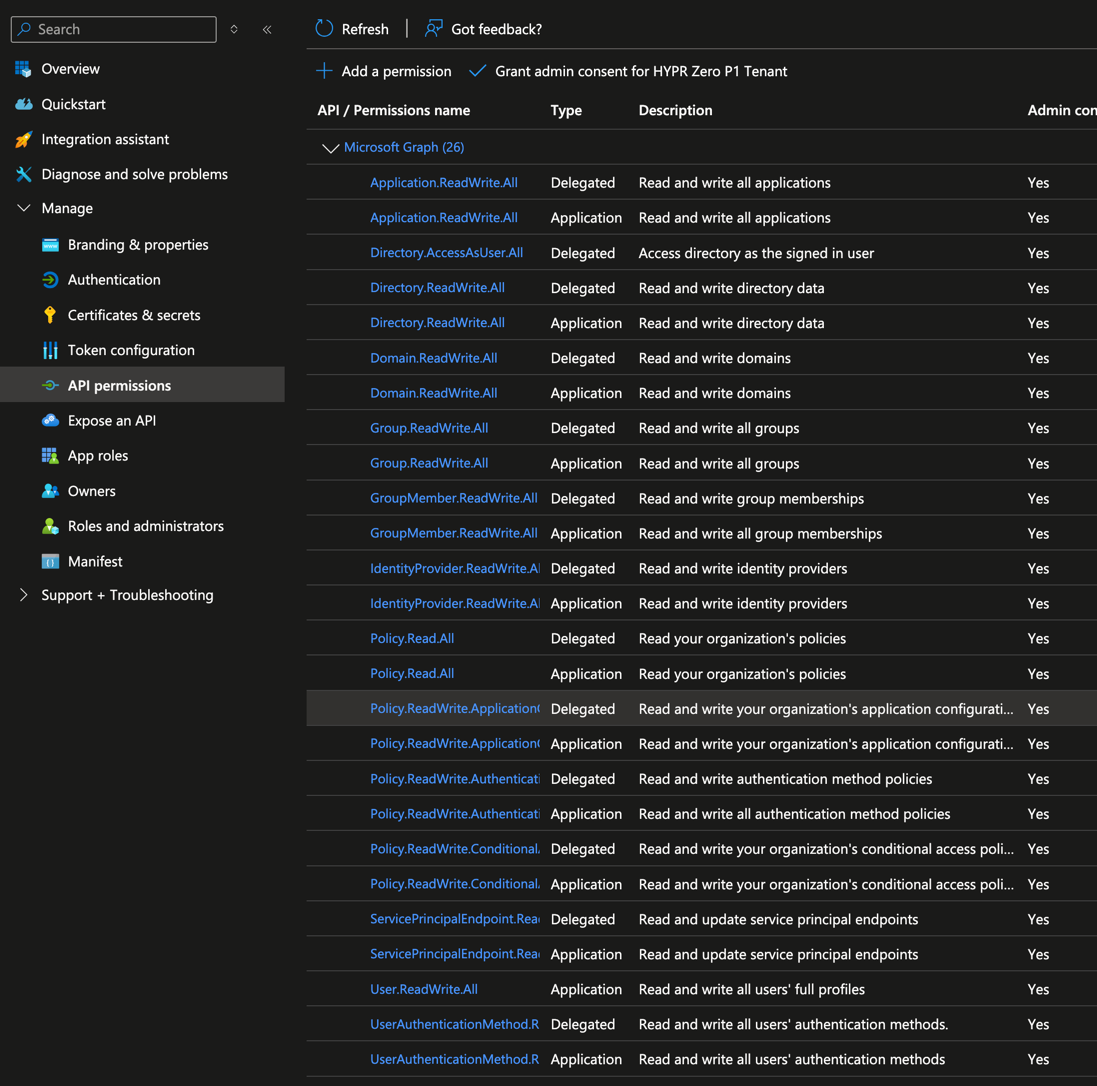Open Delegated GroupMember.ReadWrite.All permission
The width and height of the screenshot is (1097, 1086).
[453, 498]
